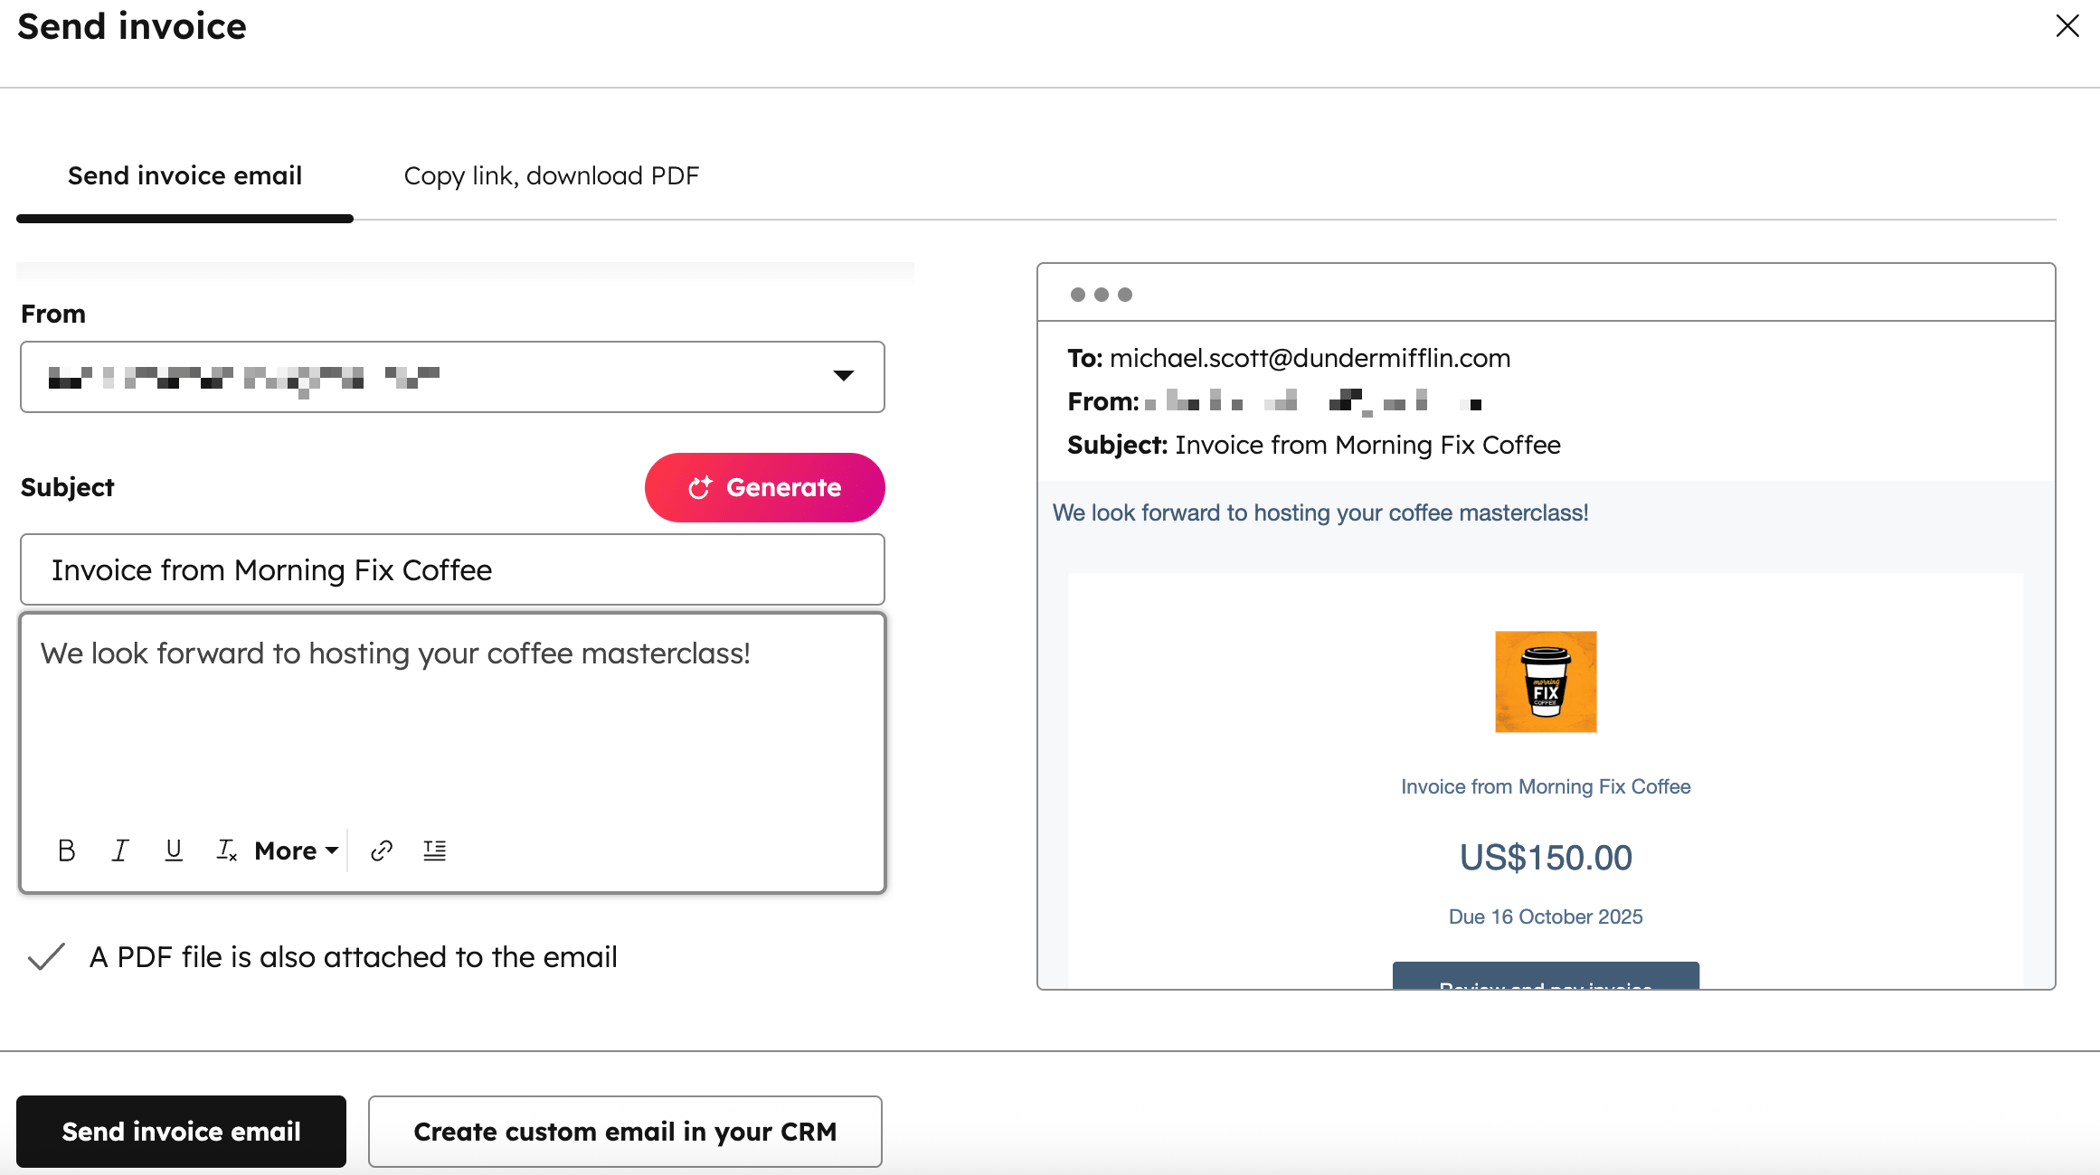Apply italic formatting in the email body
Image resolution: width=2100 pixels, height=1175 pixels.
[120, 850]
